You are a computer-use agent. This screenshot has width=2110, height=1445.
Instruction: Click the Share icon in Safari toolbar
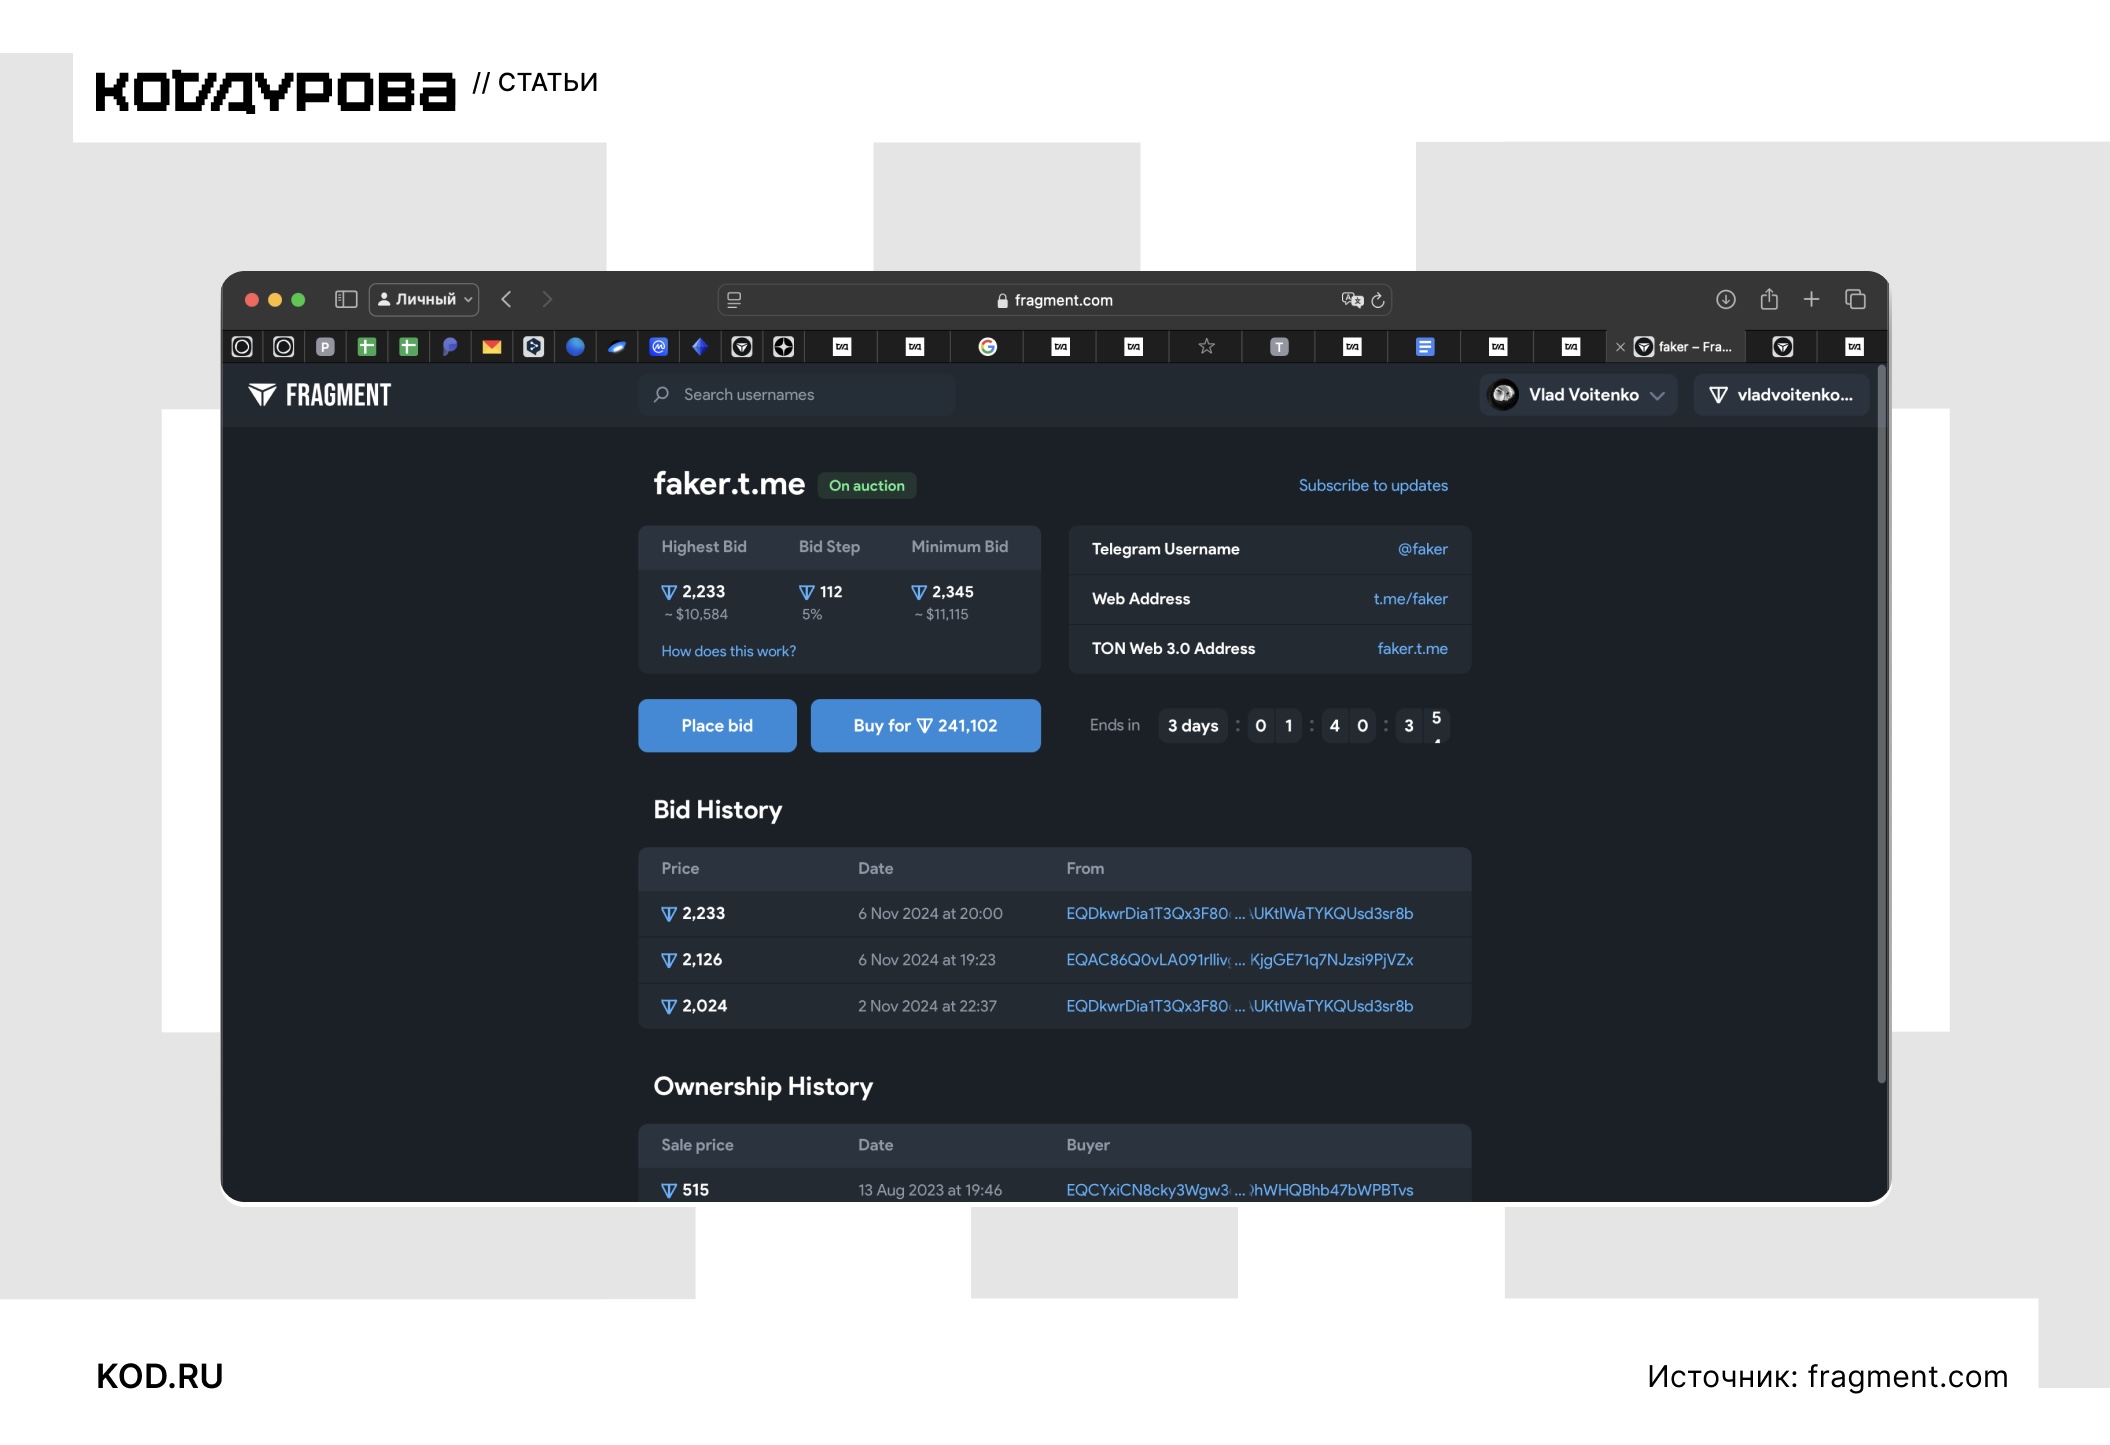1769,299
